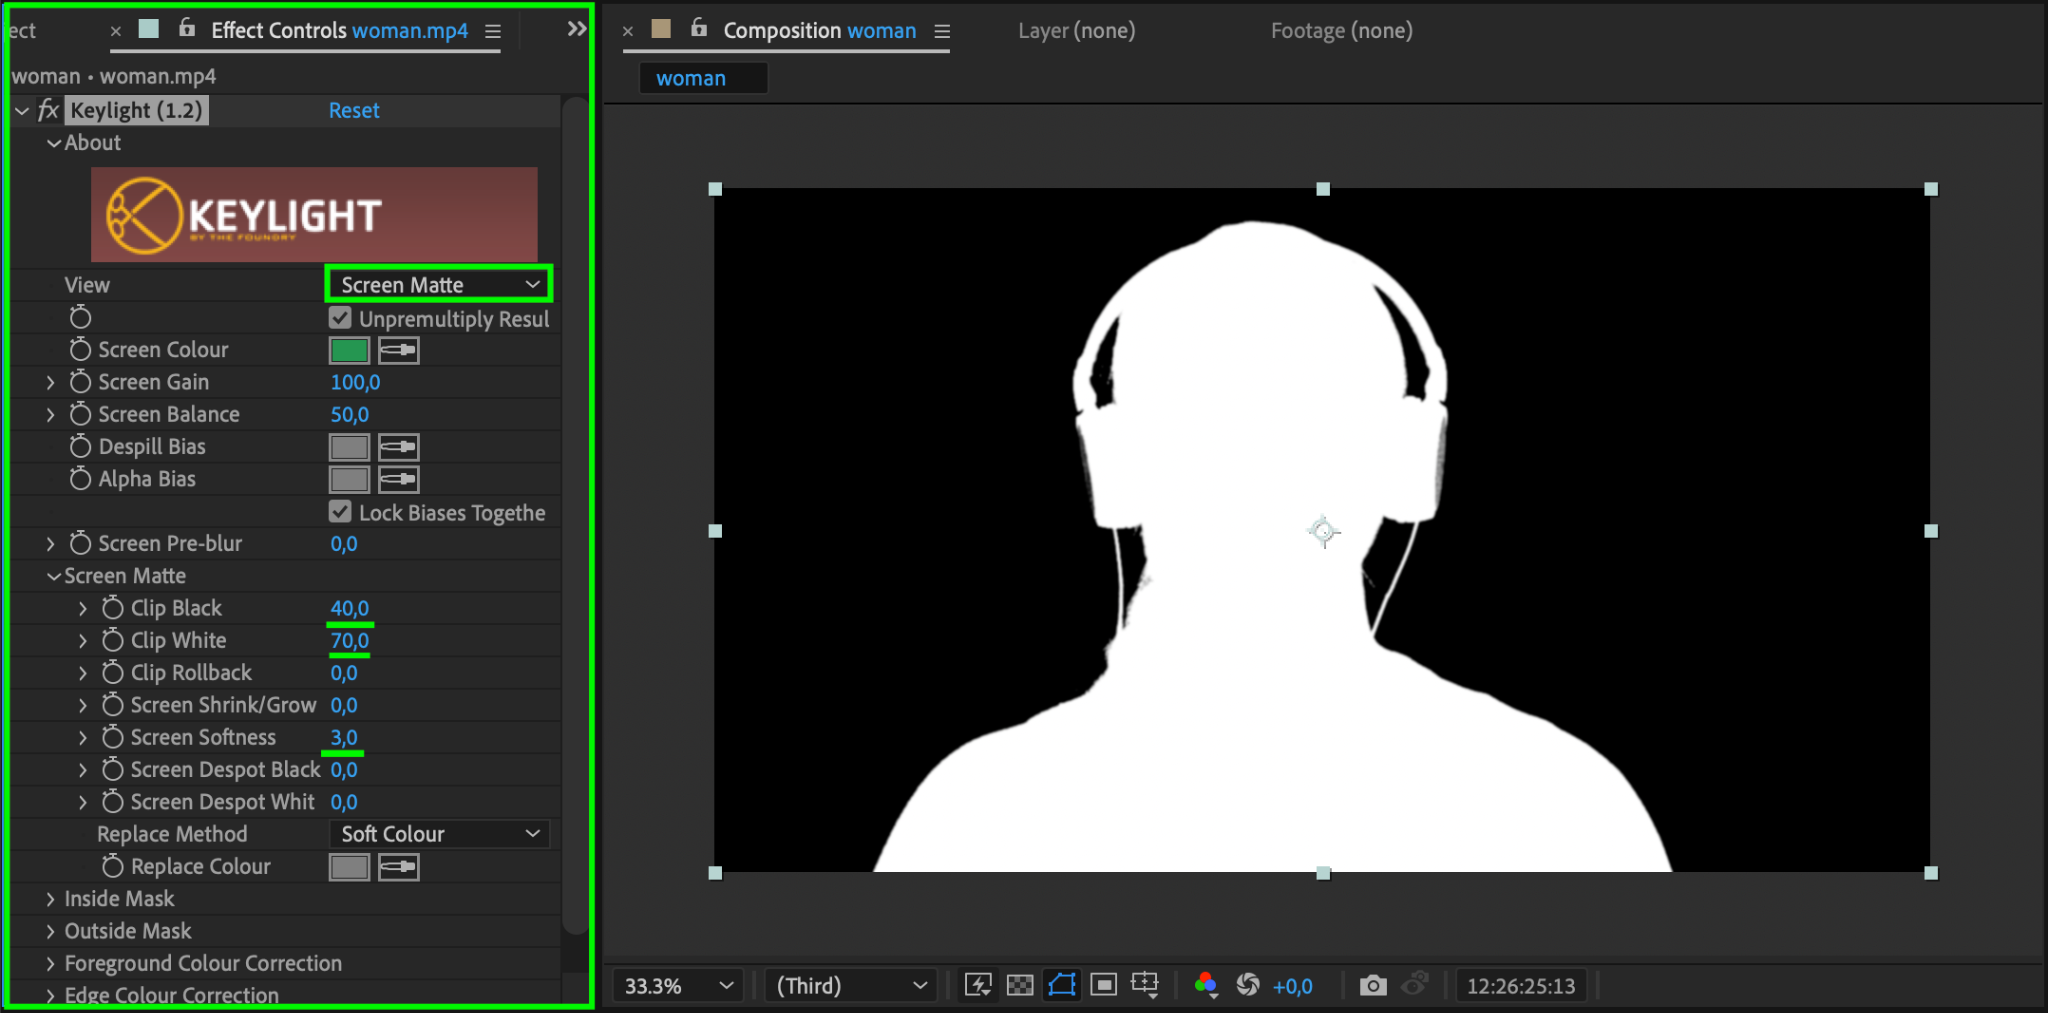Viewport: 2048px width, 1013px height.
Task: Switch to Effect Controls woman.mp4 tab
Action: tap(339, 30)
